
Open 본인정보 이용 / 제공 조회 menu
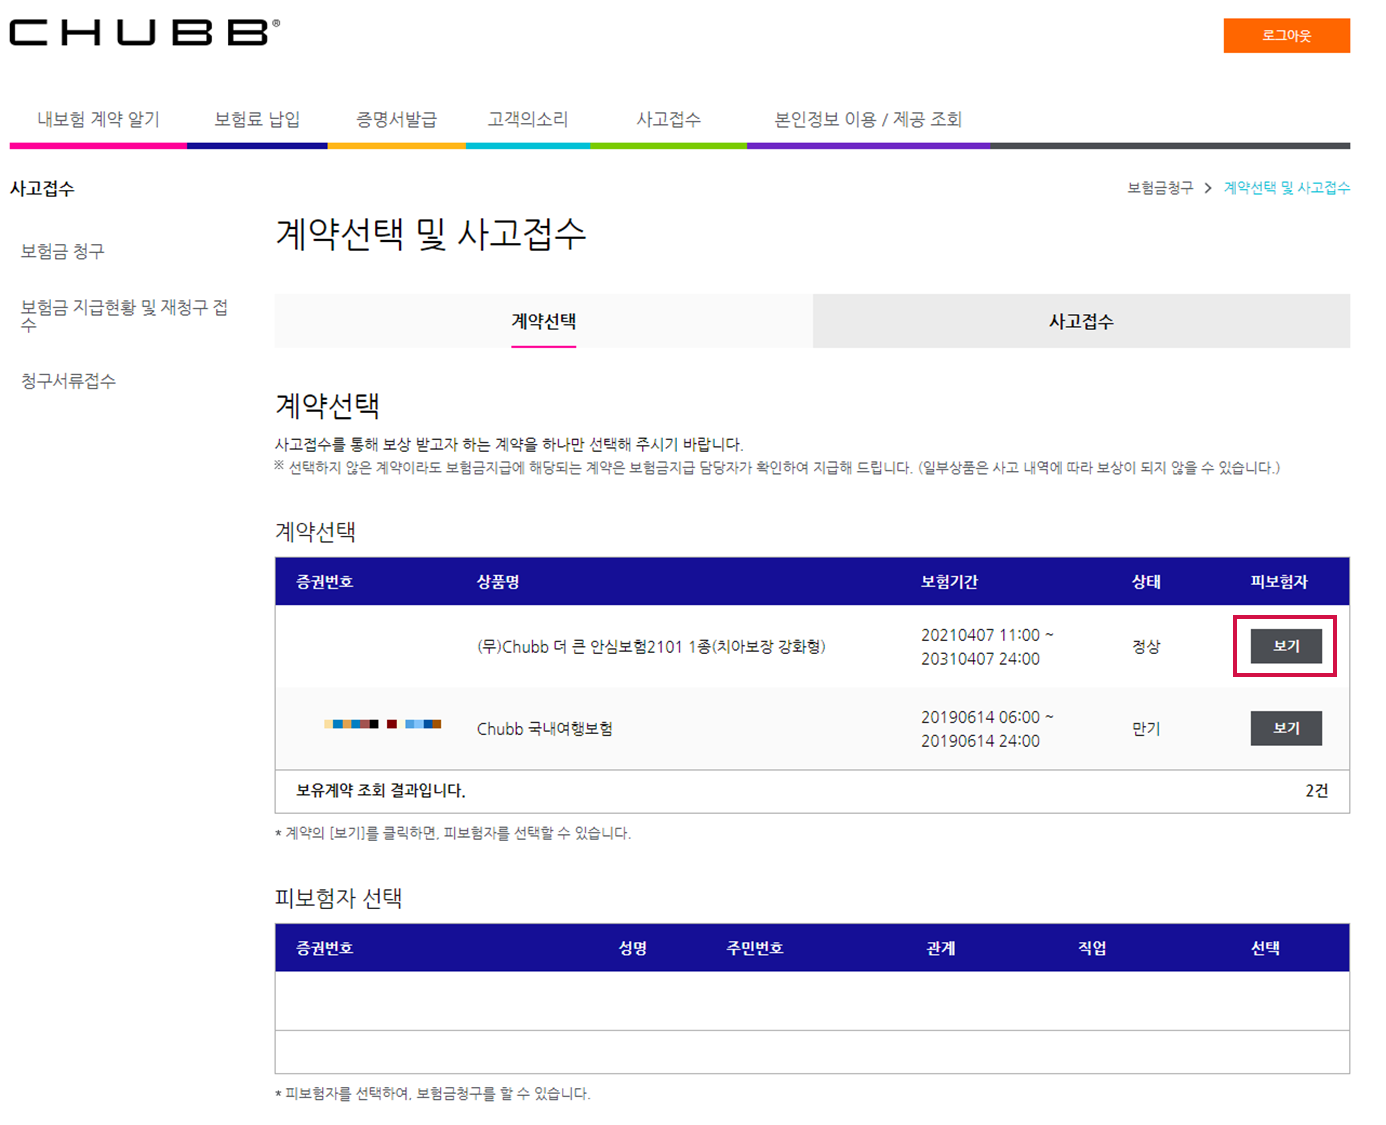click(x=868, y=119)
